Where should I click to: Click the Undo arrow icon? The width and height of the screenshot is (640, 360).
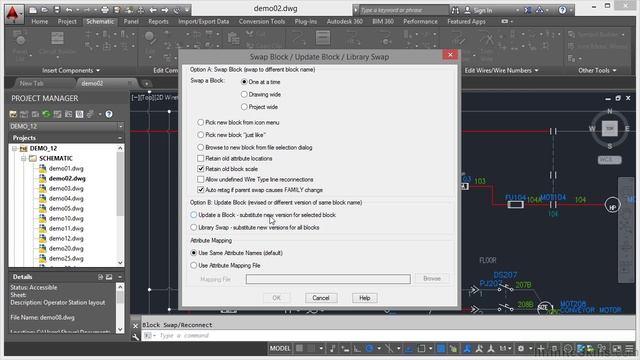click(69, 10)
